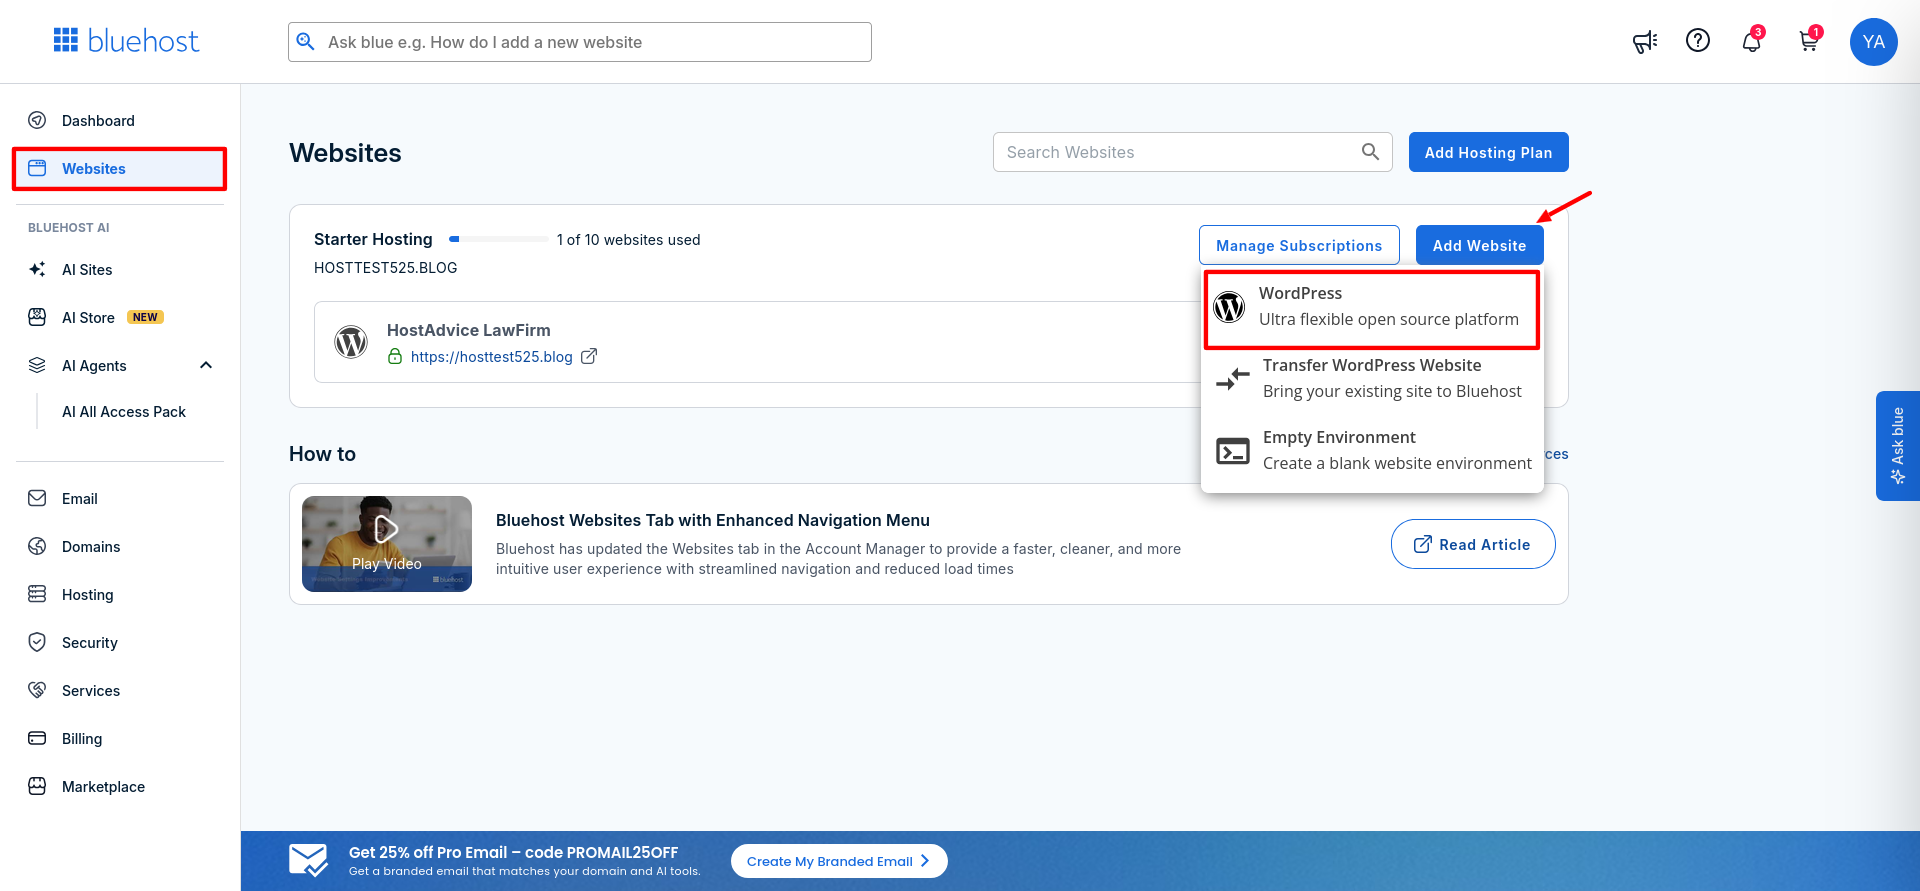Click the AI Agents layers icon
1920x891 pixels.
(37, 365)
